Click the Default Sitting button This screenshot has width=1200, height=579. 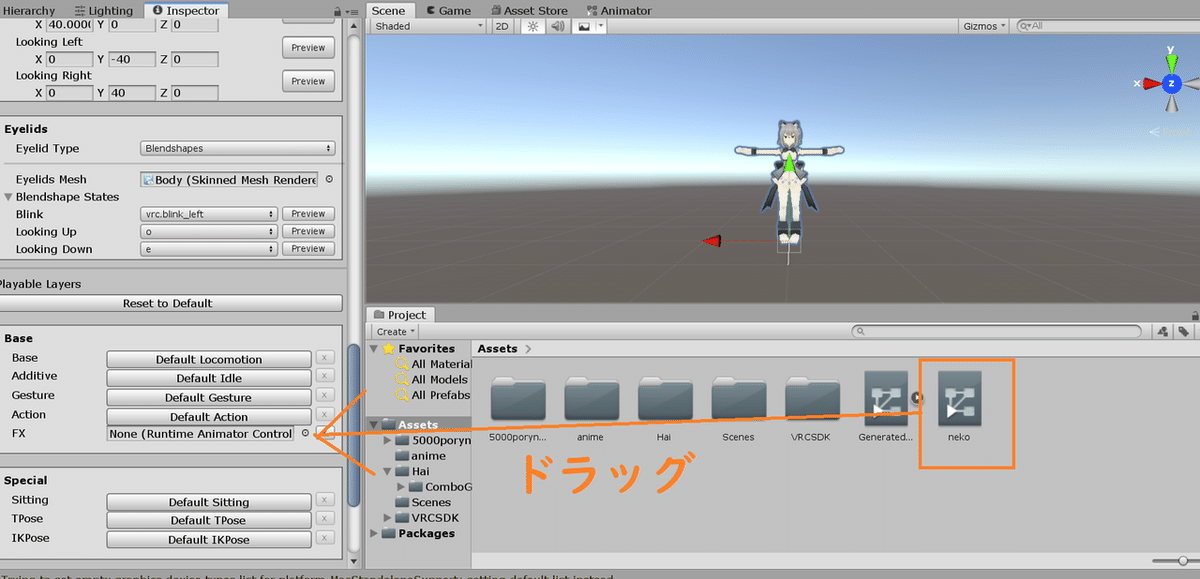pyautogui.click(x=209, y=502)
